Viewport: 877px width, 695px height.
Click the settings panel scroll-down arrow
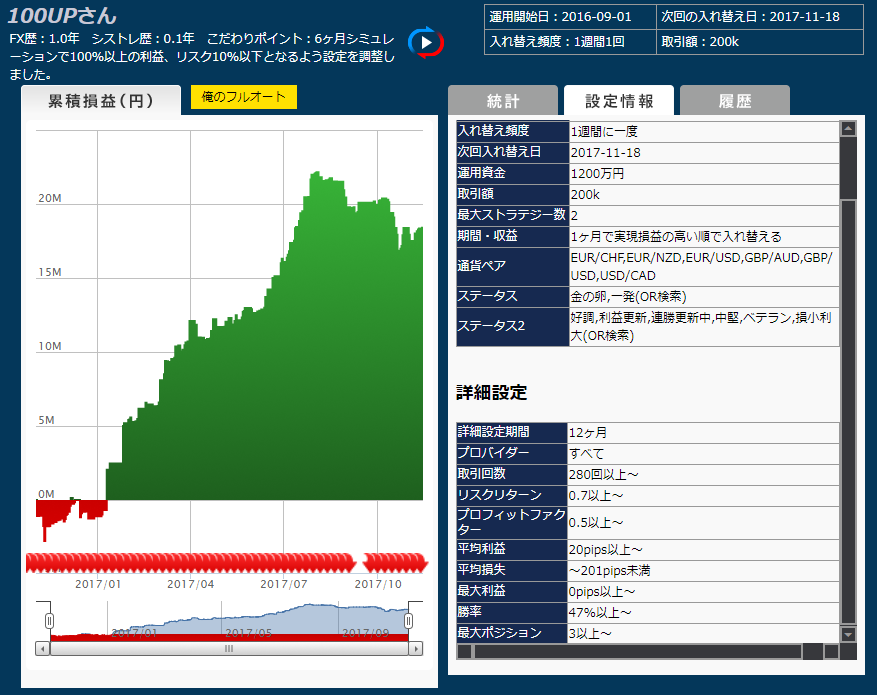pyautogui.click(x=848, y=634)
